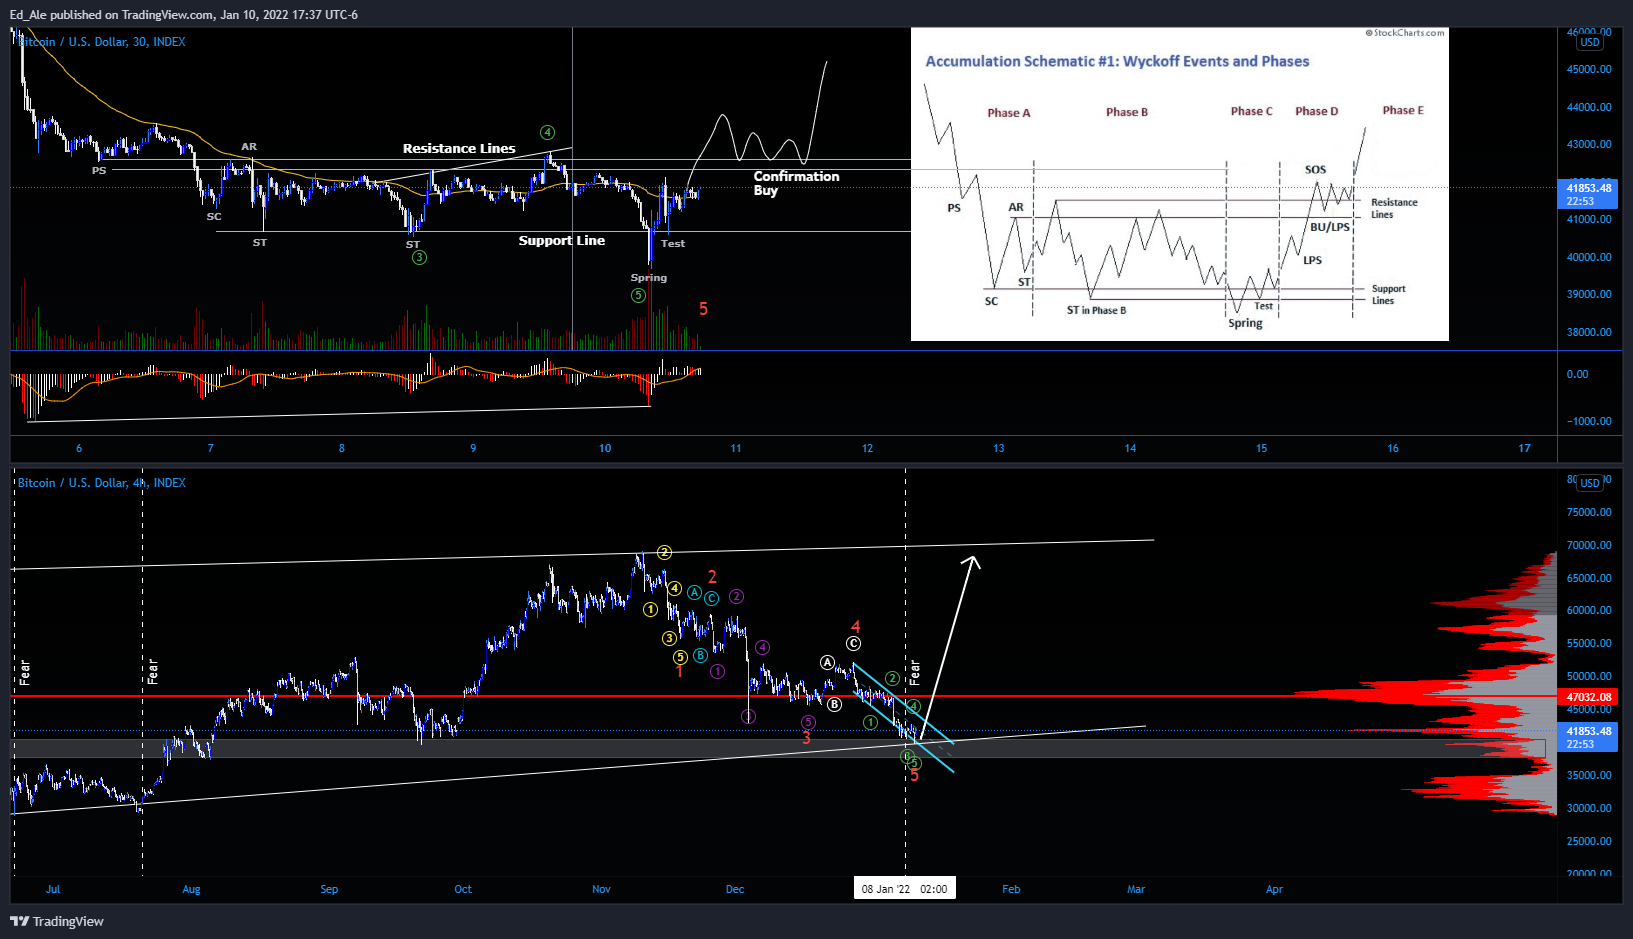The width and height of the screenshot is (1633, 939).
Task: Select the 'AR' label on the upper chart
Action: (x=249, y=147)
